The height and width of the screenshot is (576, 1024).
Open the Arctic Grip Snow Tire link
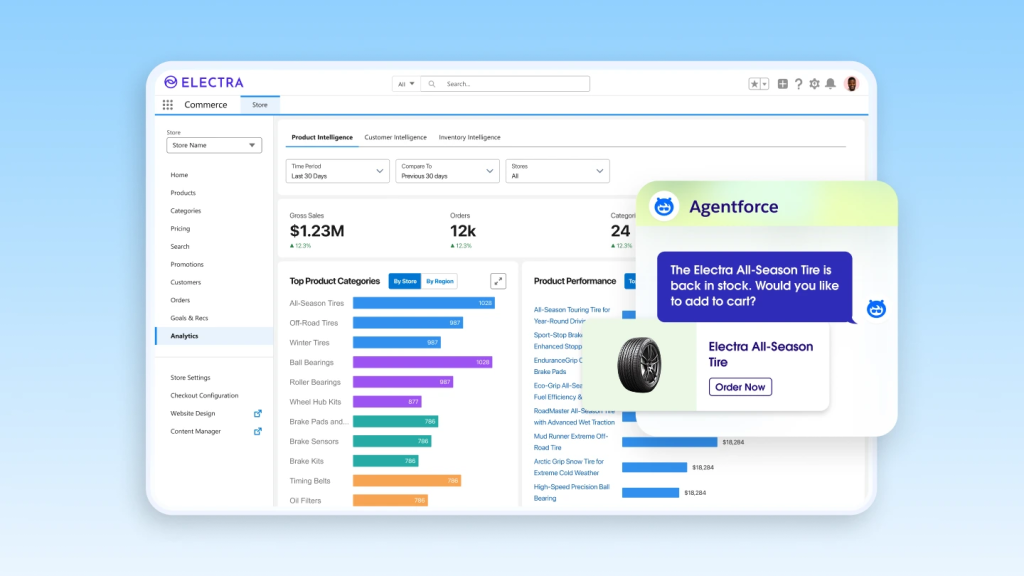pyautogui.click(x=569, y=467)
